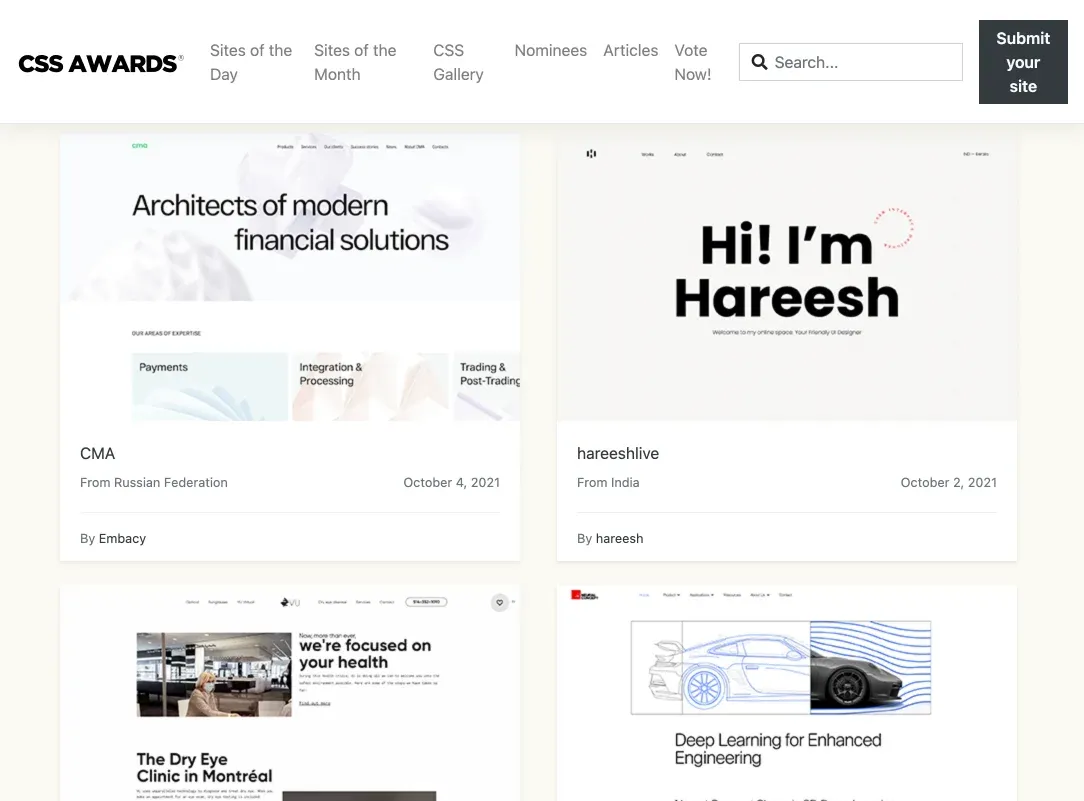Viewport: 1084px width, 801px height.
Task: Click the hareeshlive title link
Action: tap(618, 453)
